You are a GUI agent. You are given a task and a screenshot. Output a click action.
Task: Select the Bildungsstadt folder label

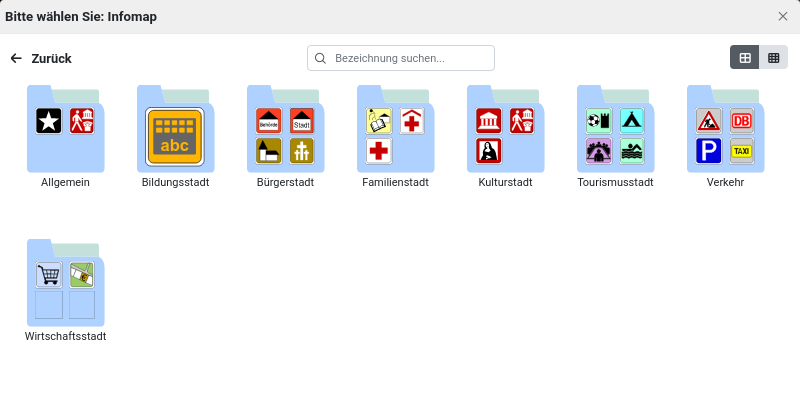coord(176,182)
